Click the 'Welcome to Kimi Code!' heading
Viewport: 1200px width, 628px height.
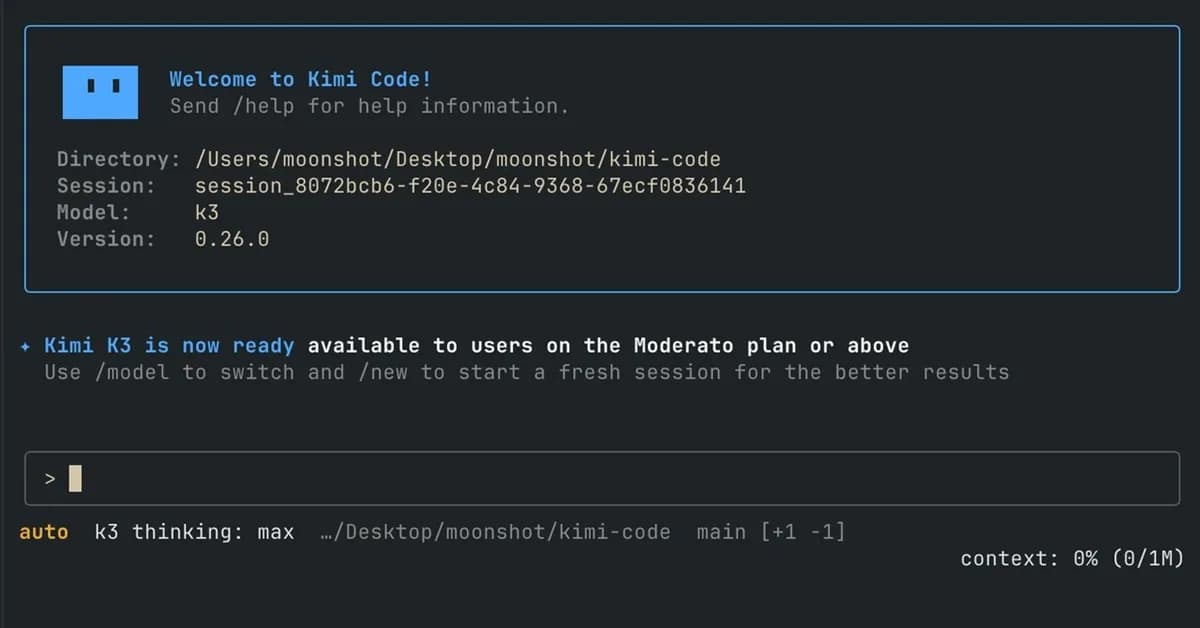pos(300,79)
